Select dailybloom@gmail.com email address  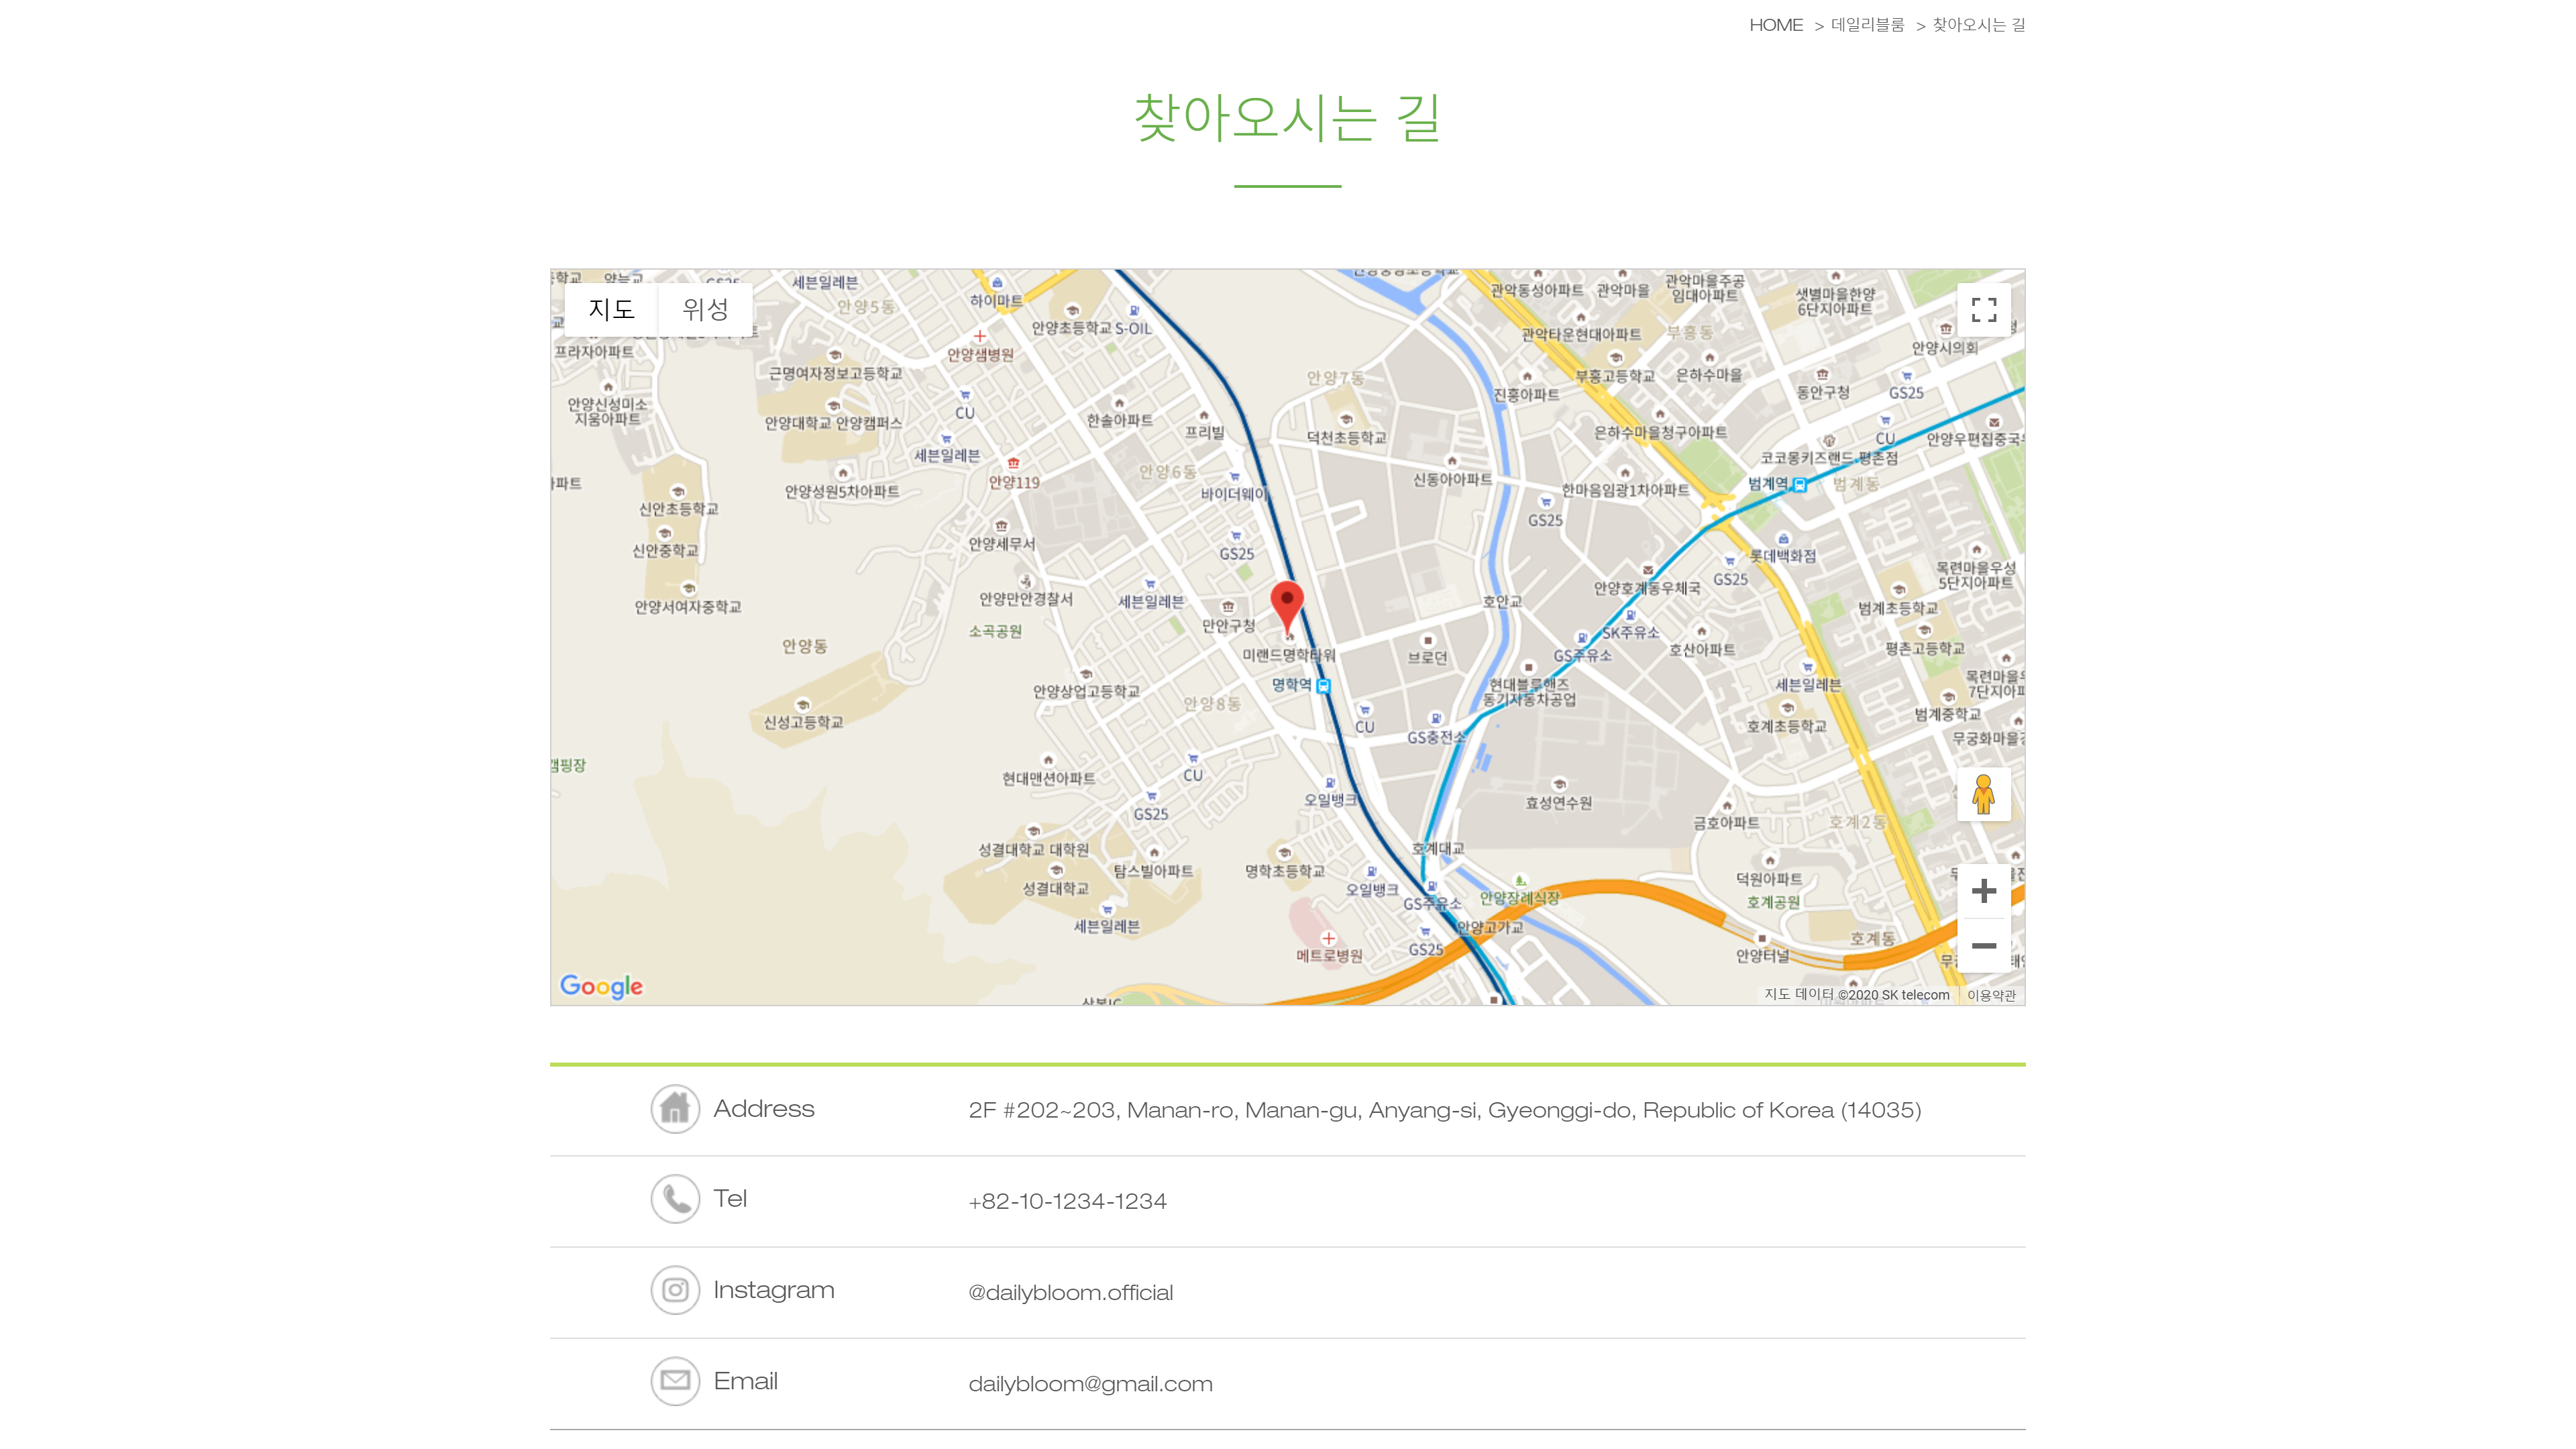pos(1090,1384)
